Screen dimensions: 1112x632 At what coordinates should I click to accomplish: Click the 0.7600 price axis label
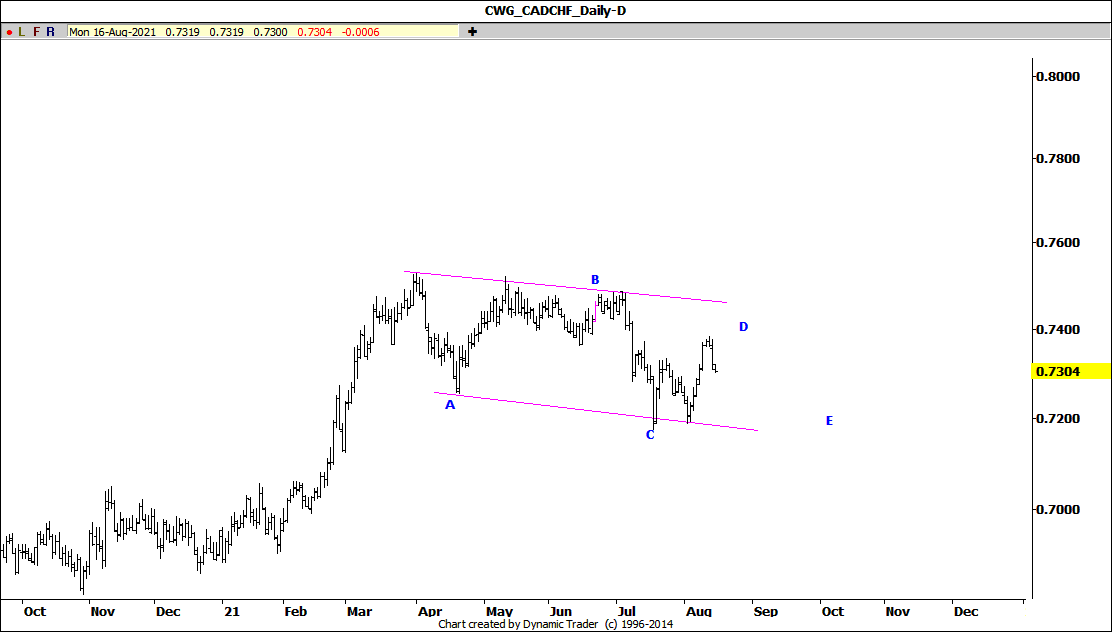click(x=1058, y=243)
